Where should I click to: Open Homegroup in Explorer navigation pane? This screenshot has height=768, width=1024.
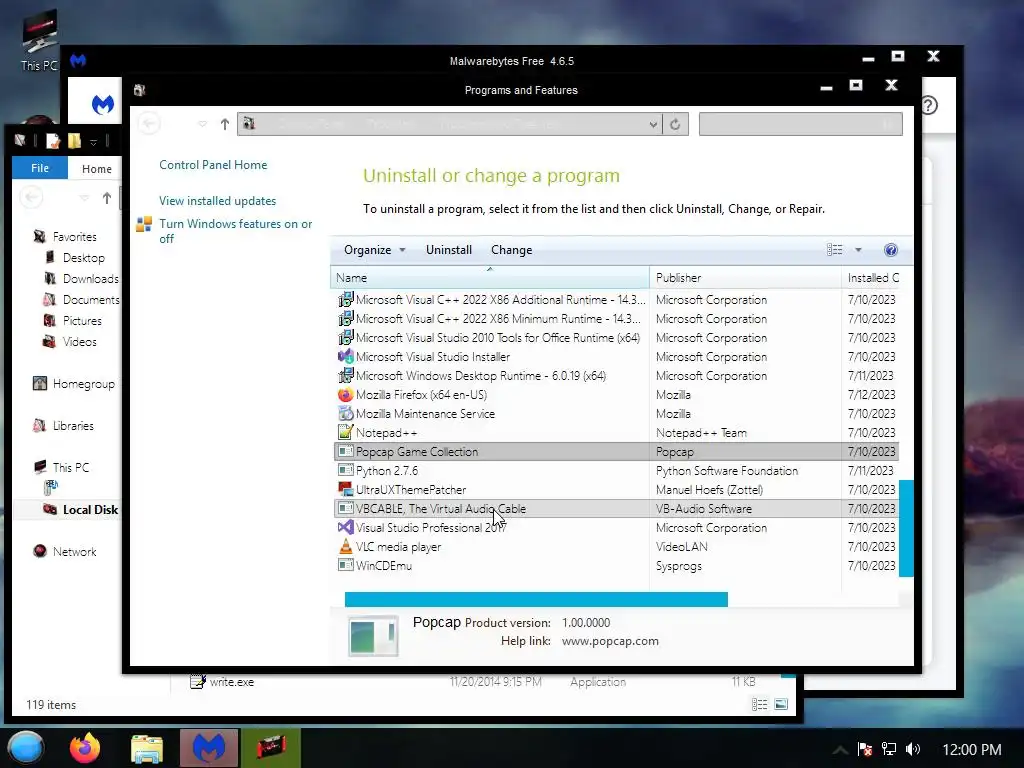click(74, 384)
